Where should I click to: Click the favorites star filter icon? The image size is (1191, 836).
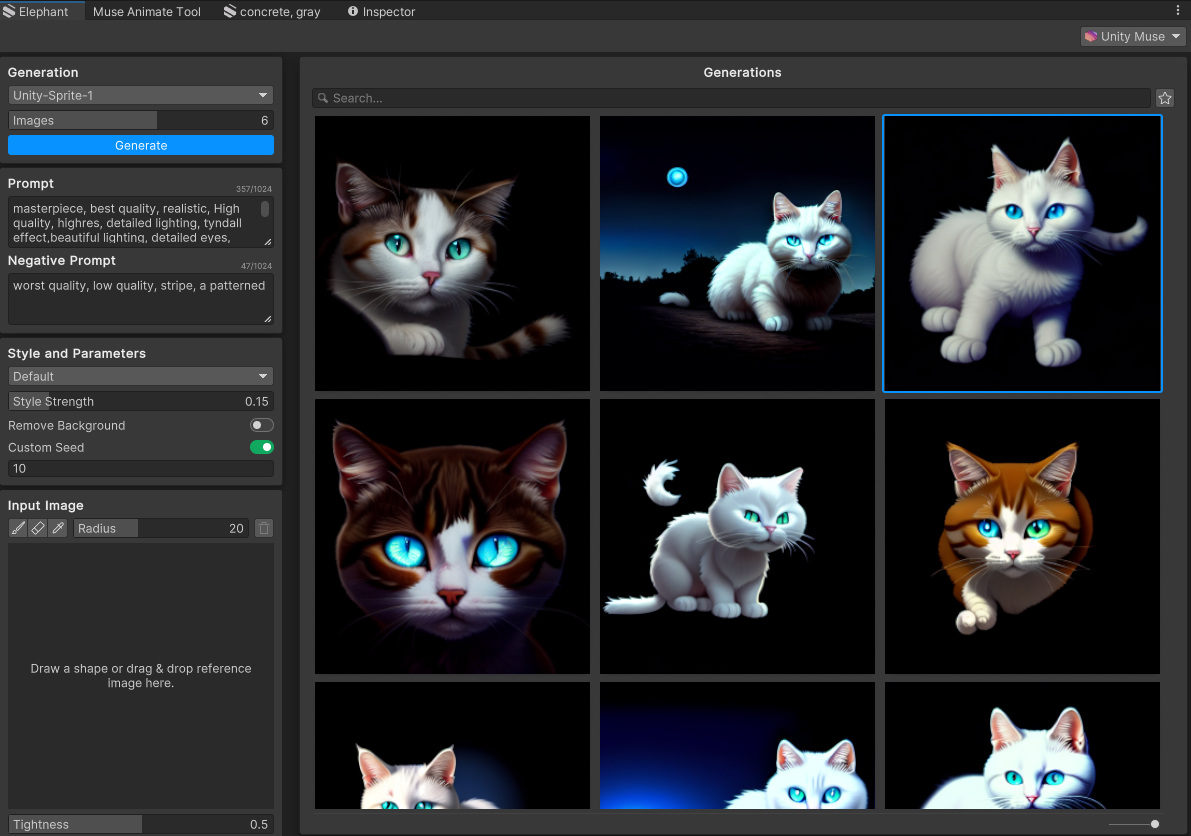(1164, 98)
